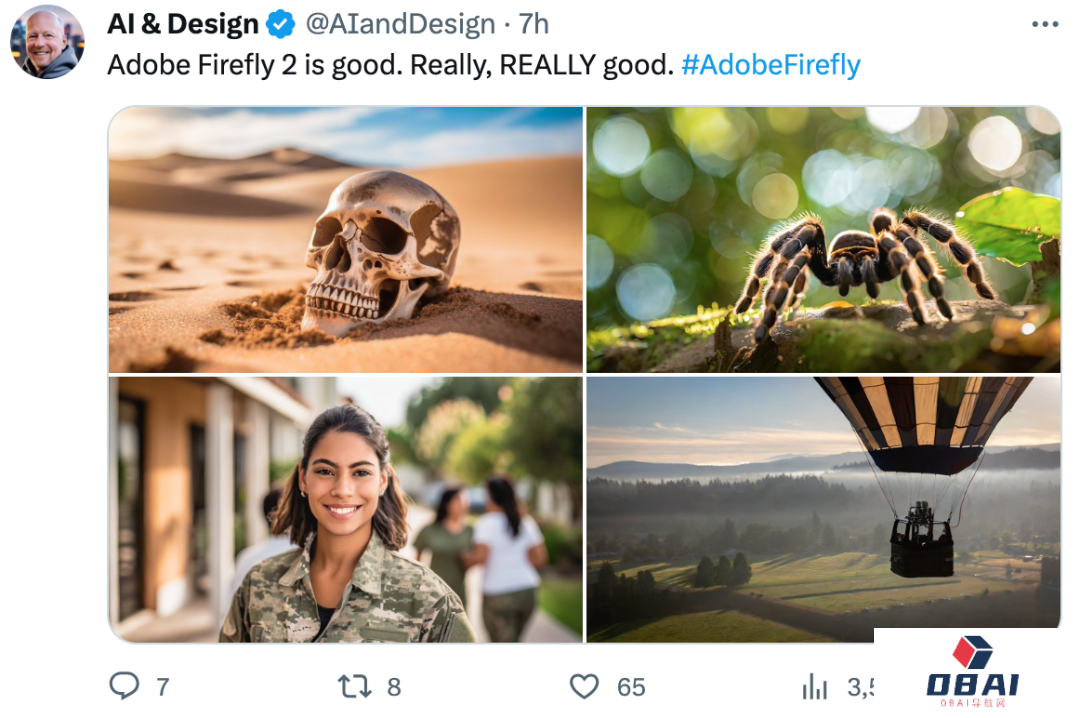This screenshot has width=1080, height=718.
Task: Click the like count 65
Action: [x=631, y=687]
